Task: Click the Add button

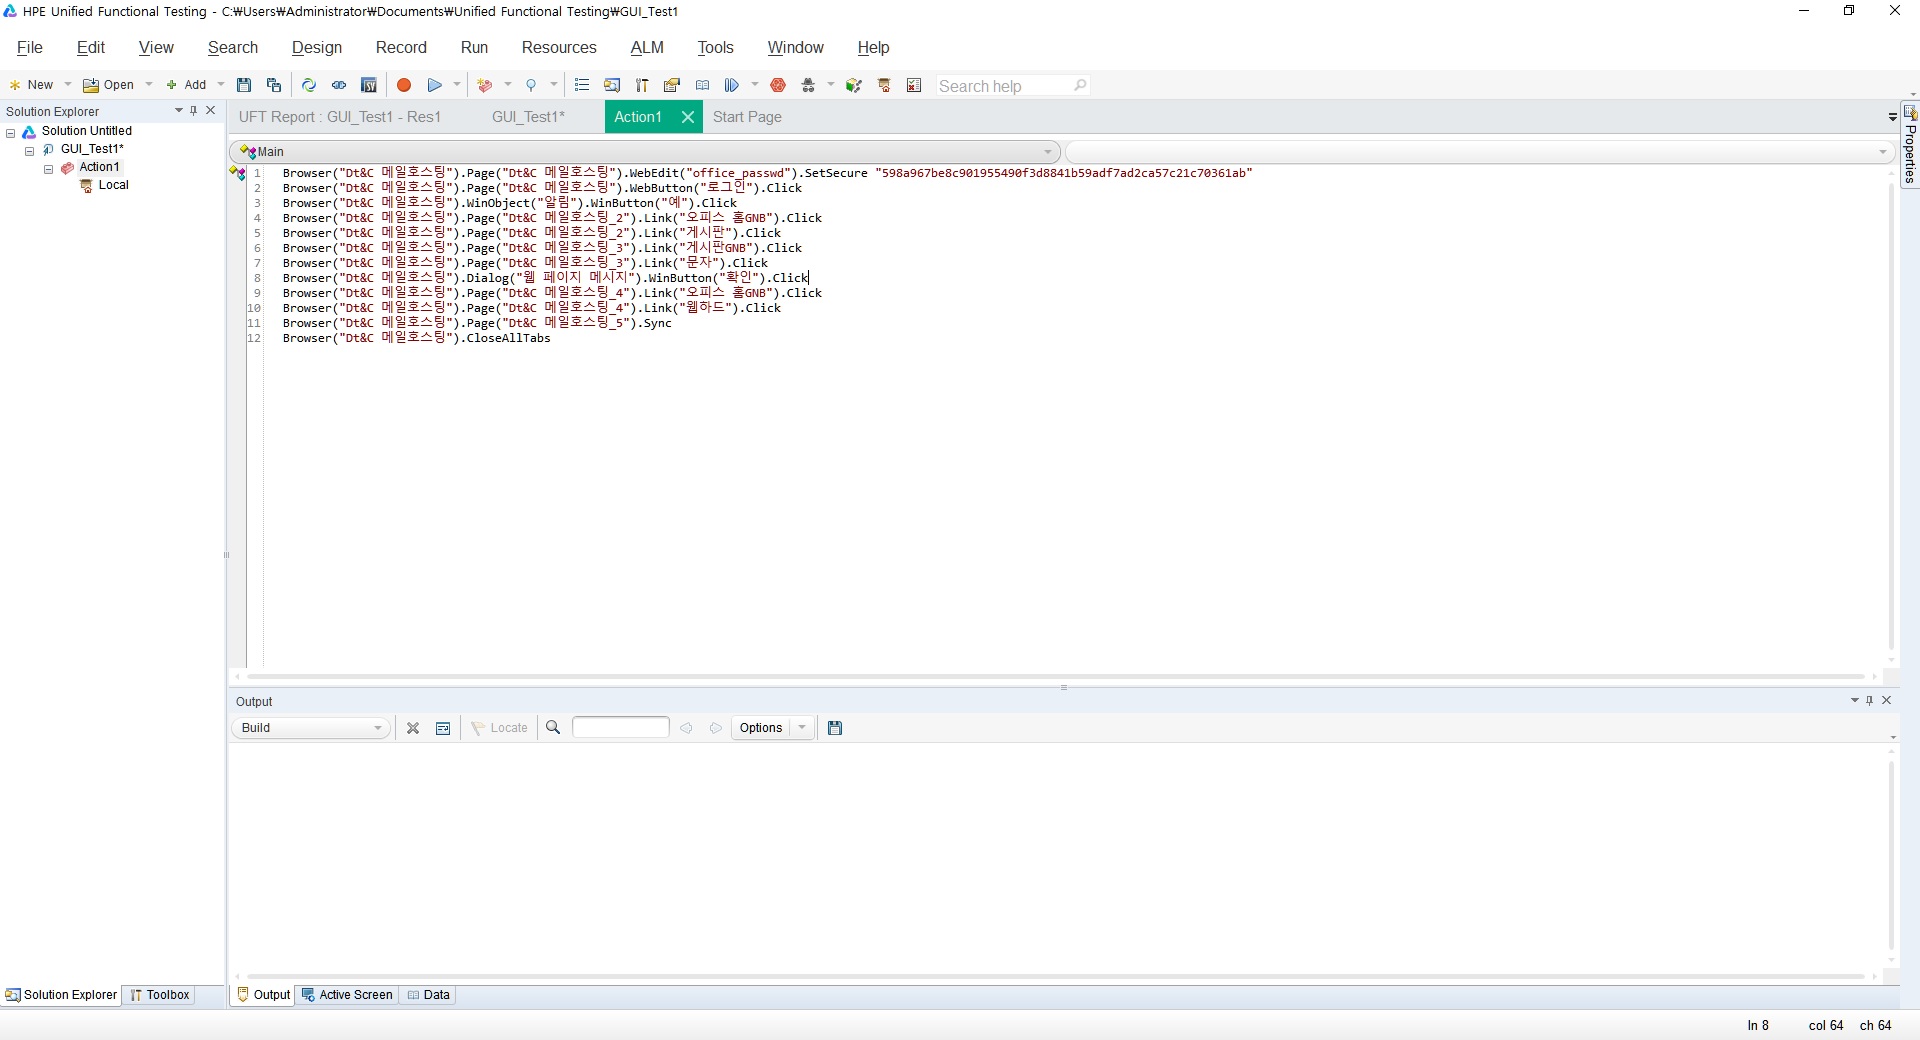Action: tap(187, 85)
